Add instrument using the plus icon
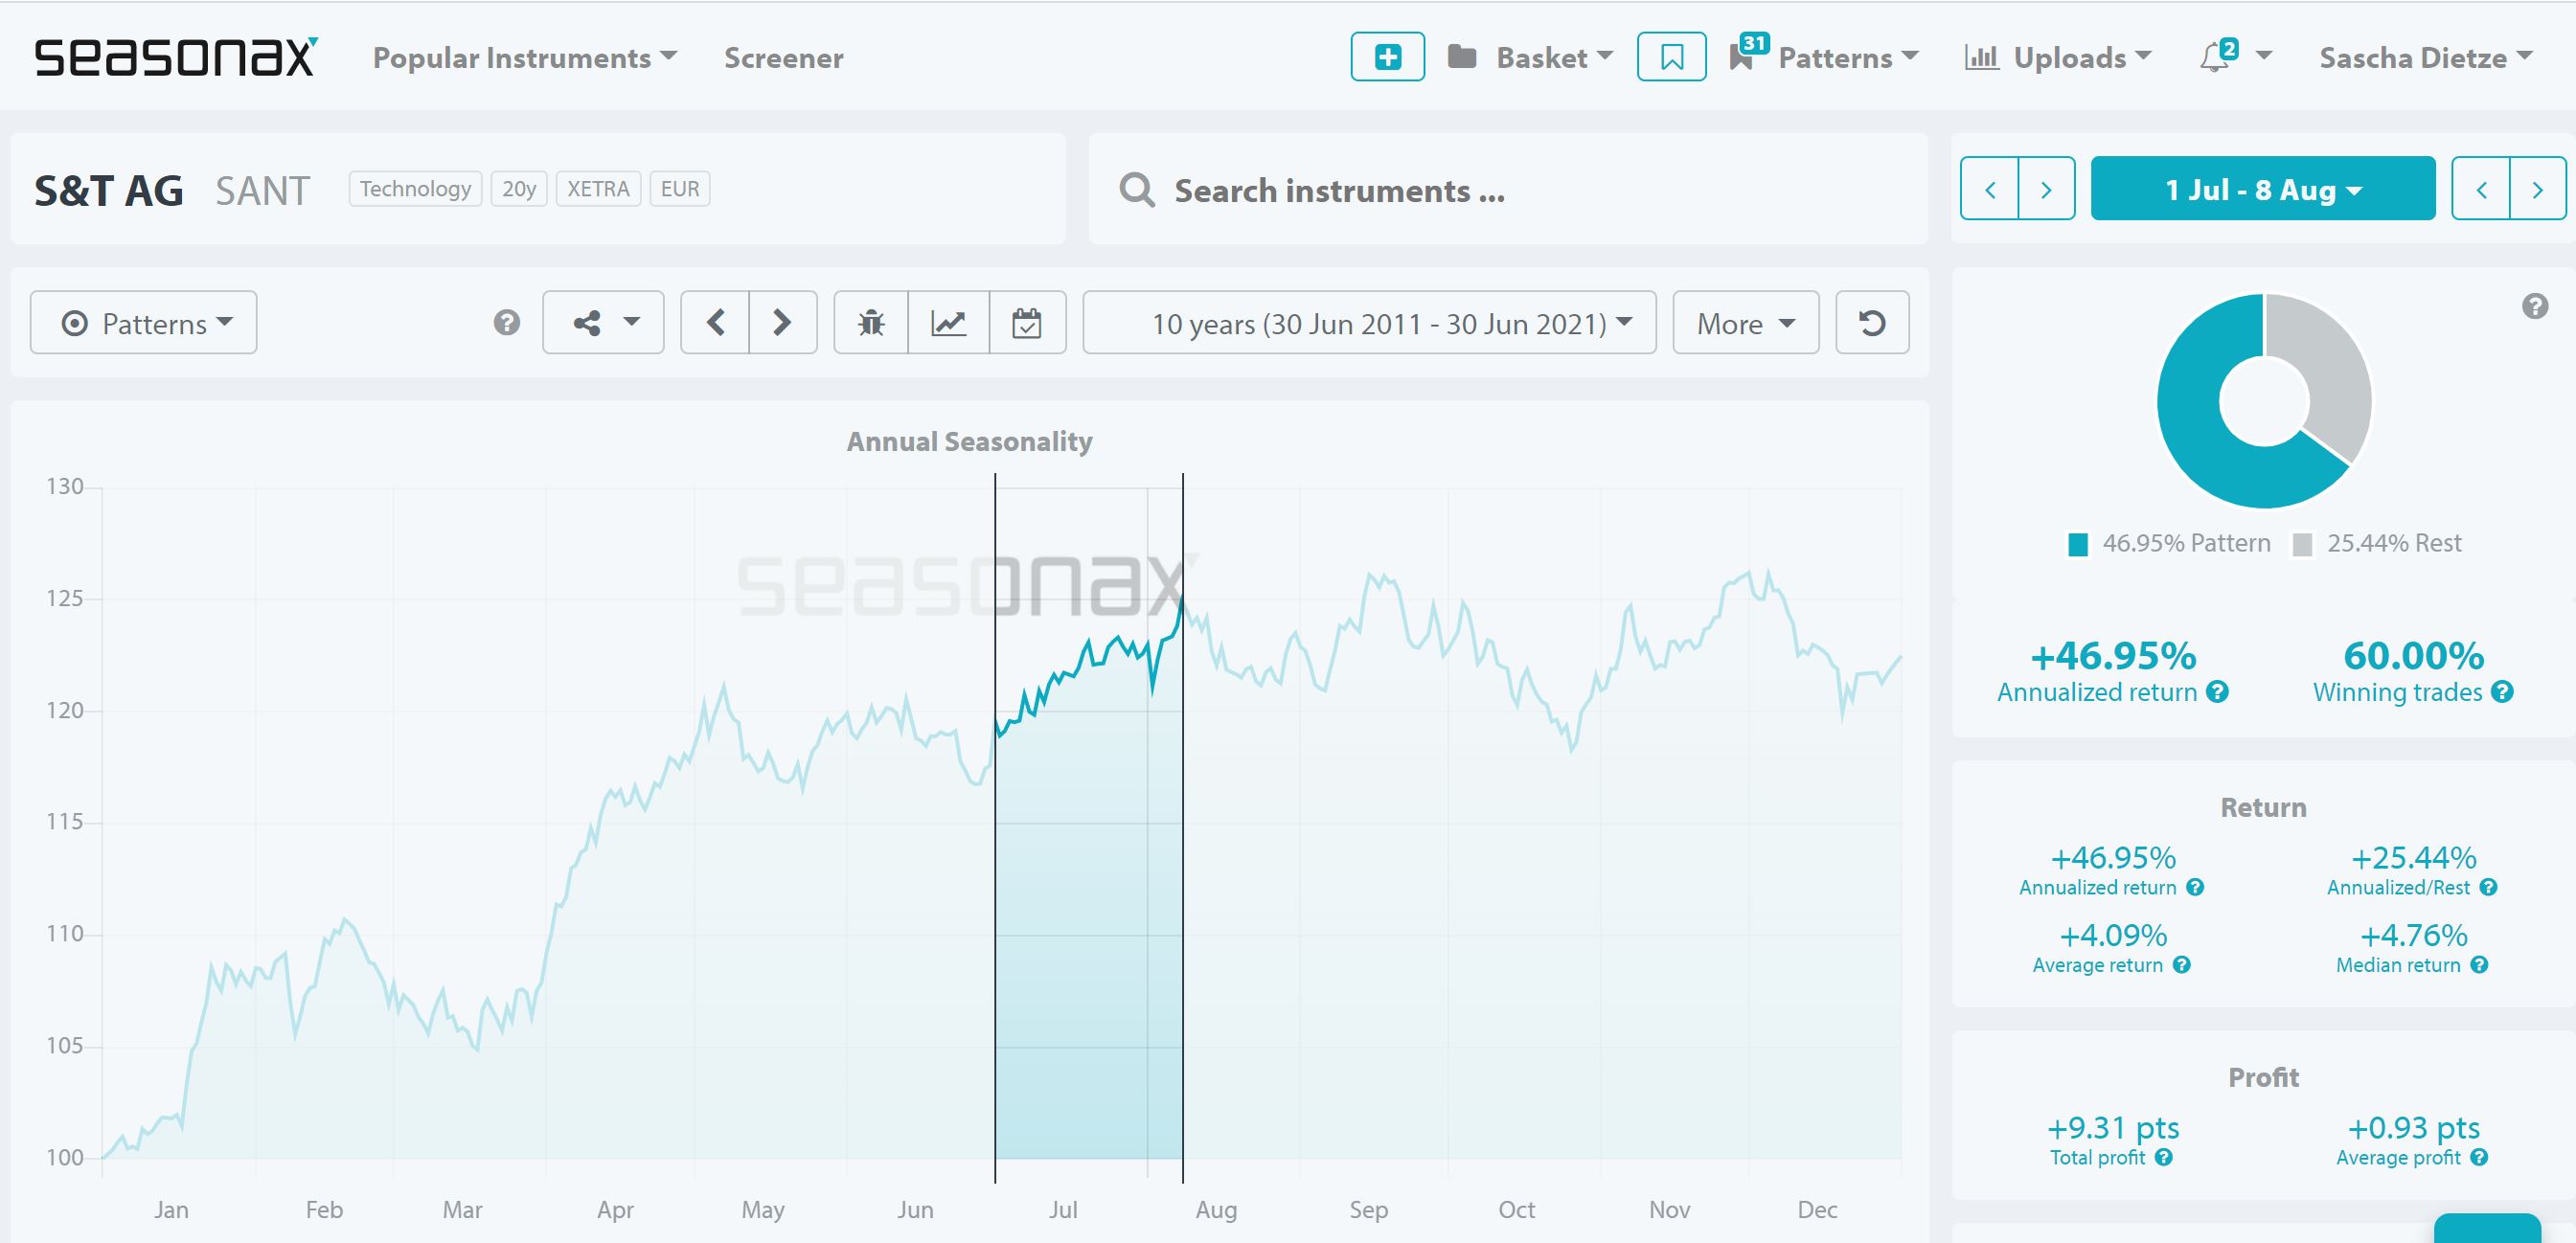Viewport: 2576px width, 1243px height. 1388,57
